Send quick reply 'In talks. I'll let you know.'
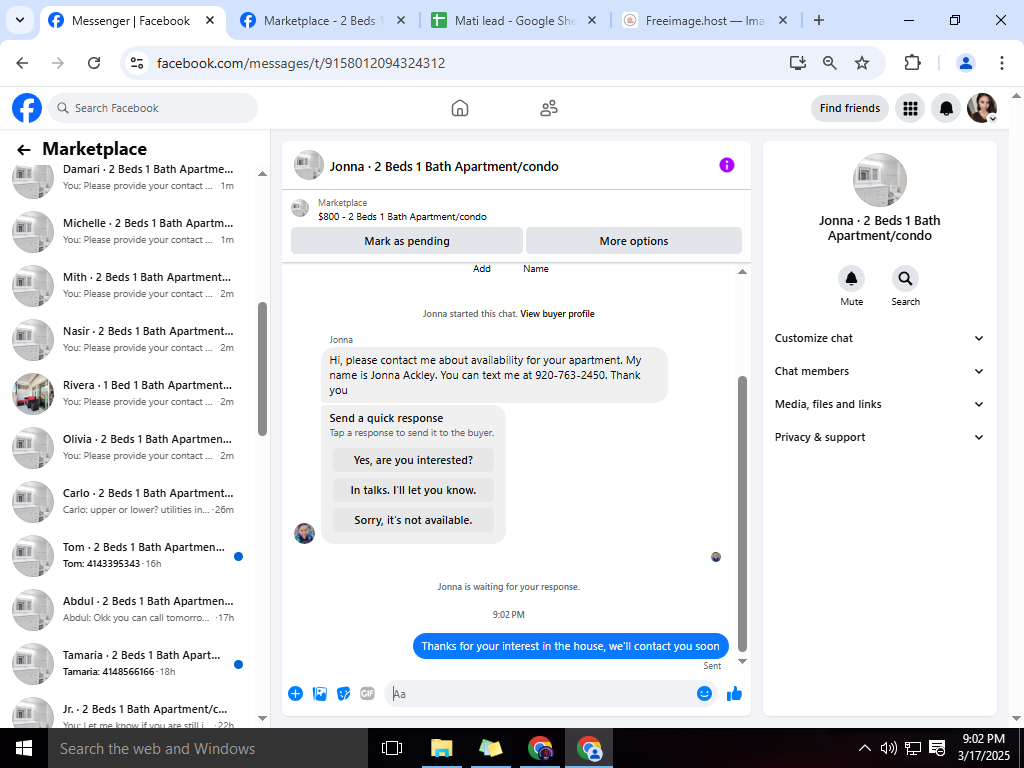This screenshot has width=1024, height=768. coord(413,490)
